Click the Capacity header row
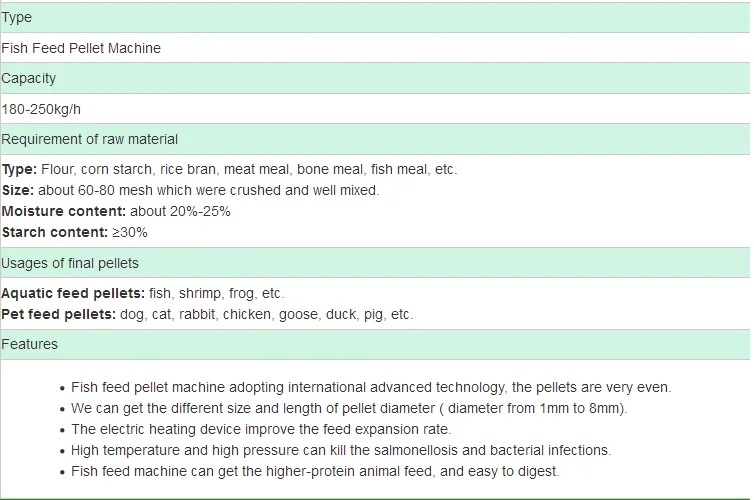This screenshot has height=500, width=754. click(375, 78)
